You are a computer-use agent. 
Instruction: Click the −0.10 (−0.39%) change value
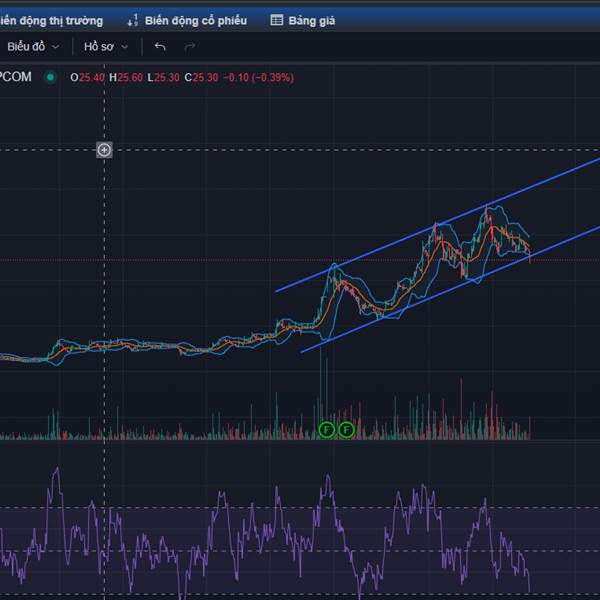pos(256,77)
